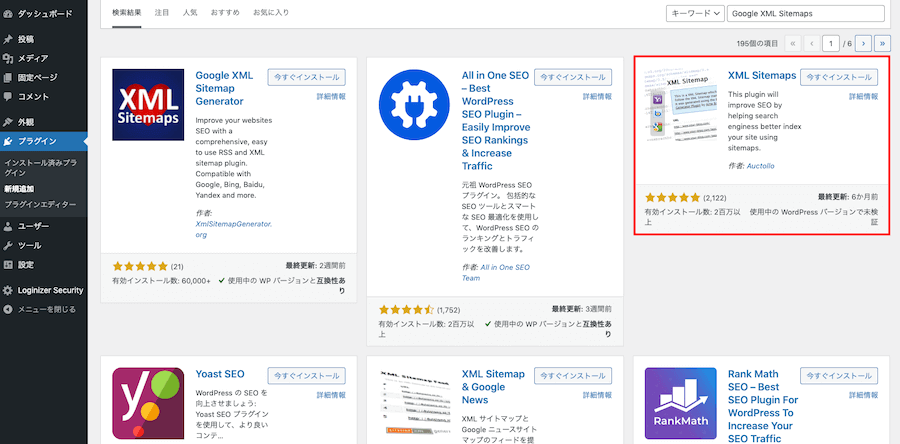900x444 pixels.
Task: Open the ダッシュボード menu item
Action: click(44, 13)
